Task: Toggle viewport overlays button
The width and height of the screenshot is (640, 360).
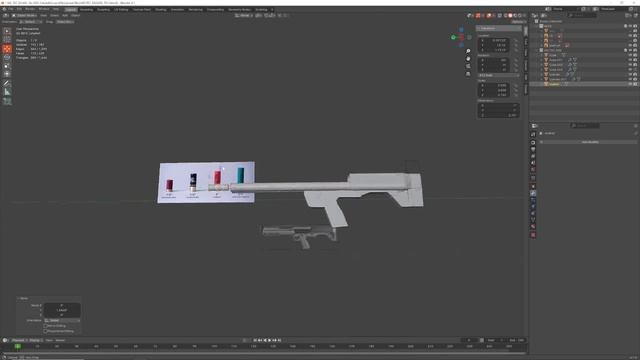Action: tap(489, 16)
